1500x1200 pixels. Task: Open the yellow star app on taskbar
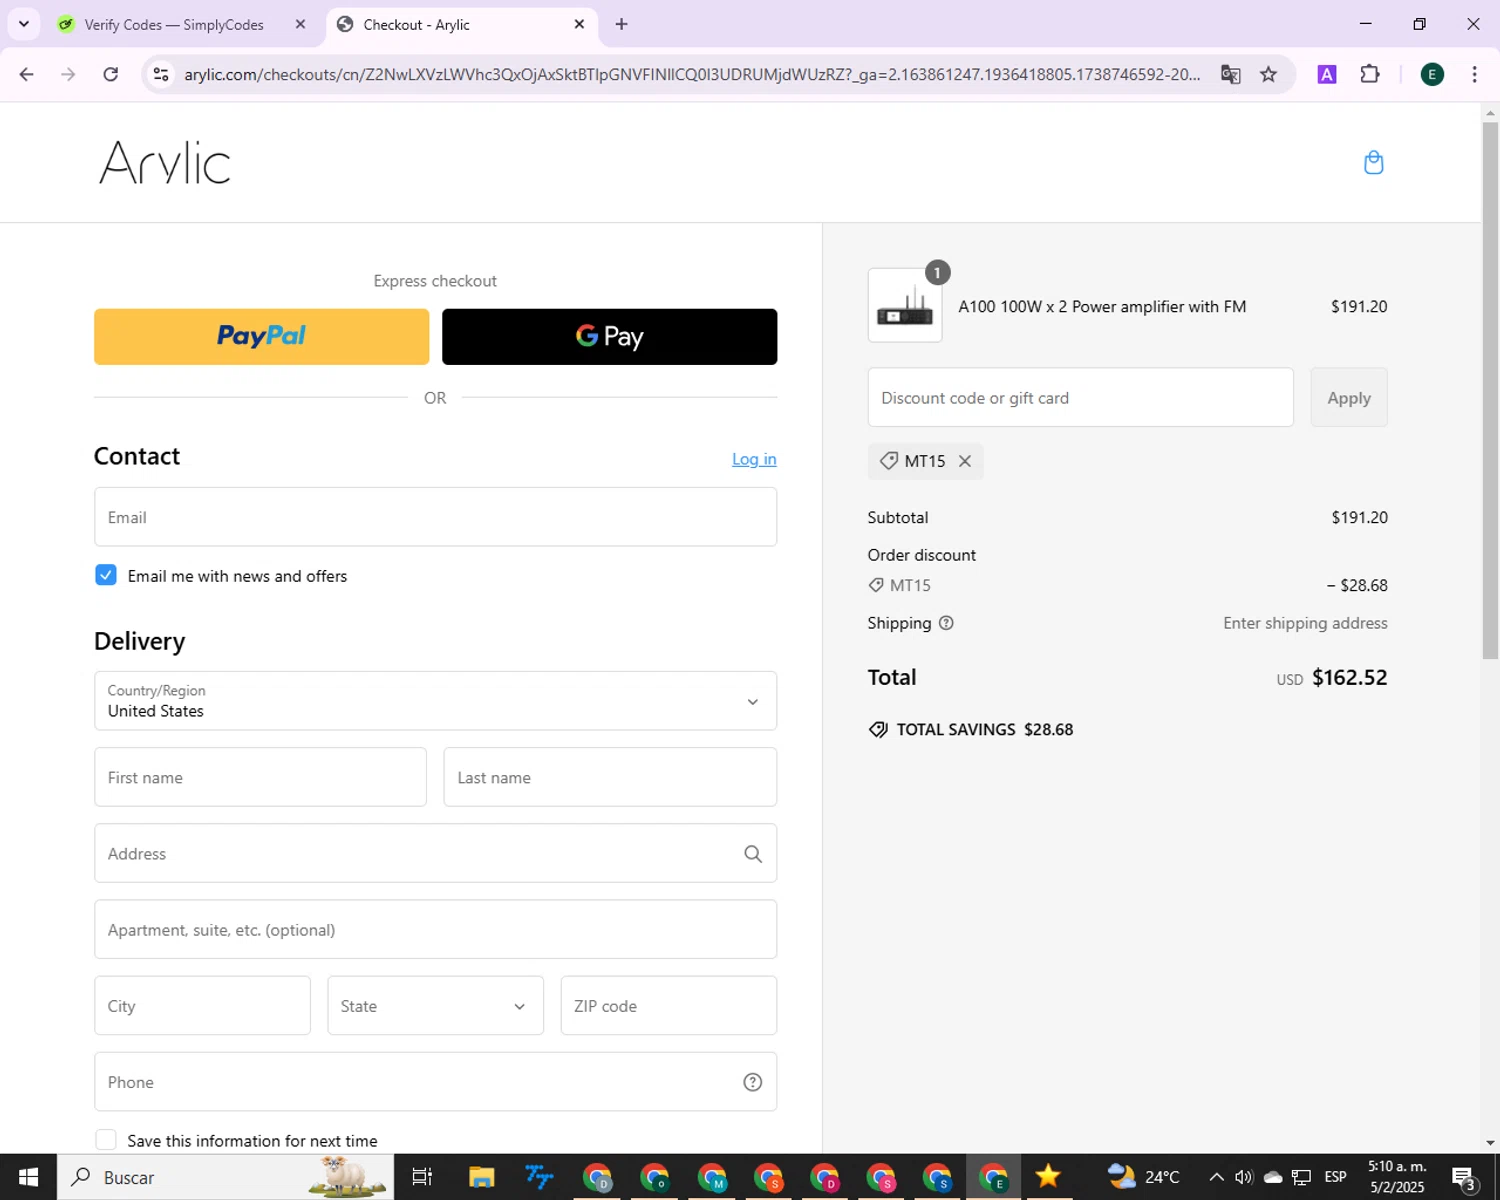pos(1047,1177)
